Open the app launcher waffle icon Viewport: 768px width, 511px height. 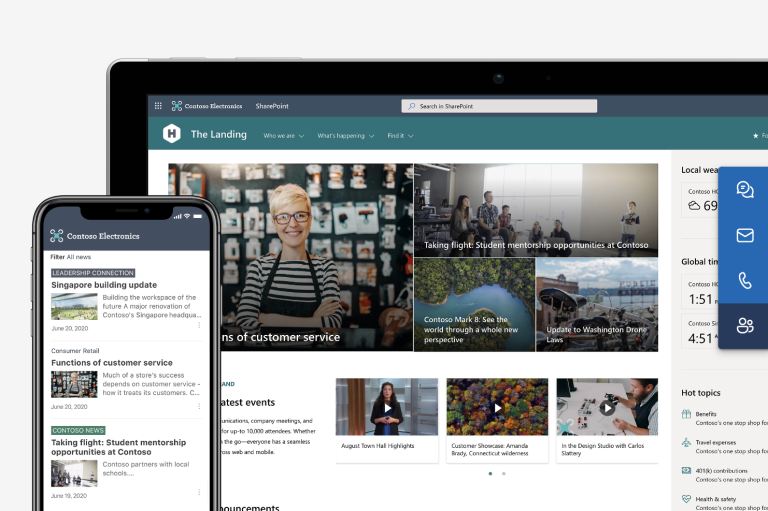point(158,106)
